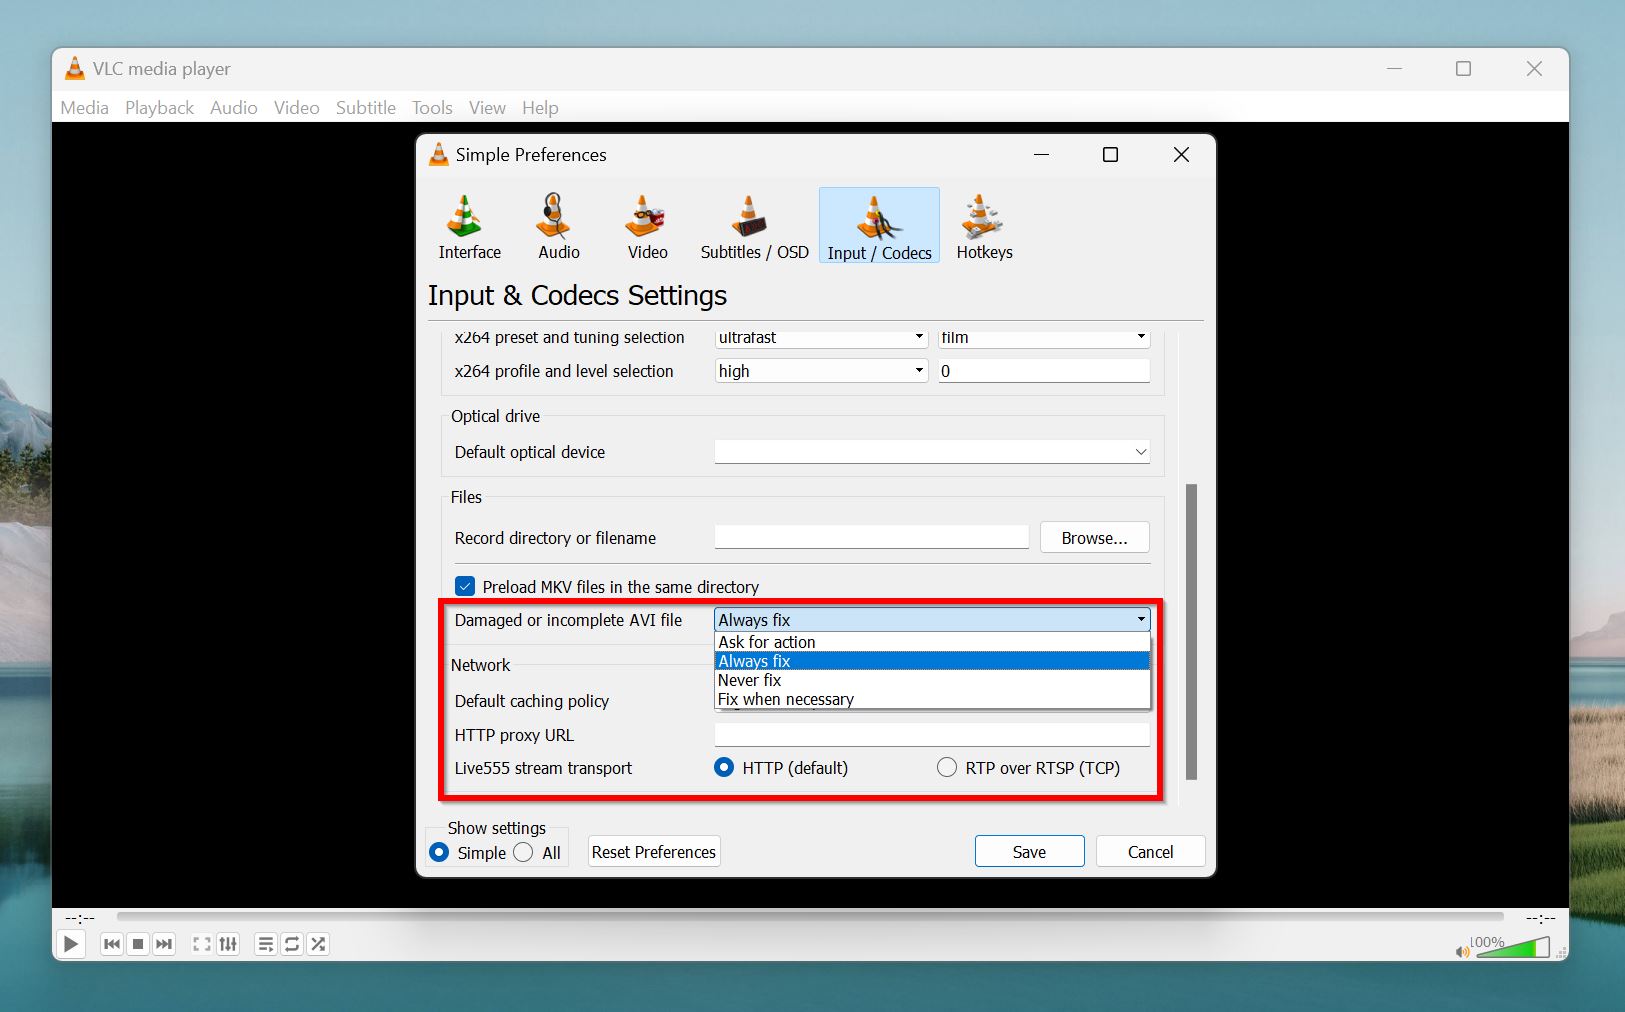Screen dimensions: 1625x1012
Task: Open the Tools menu
Action: coord(432,108)
